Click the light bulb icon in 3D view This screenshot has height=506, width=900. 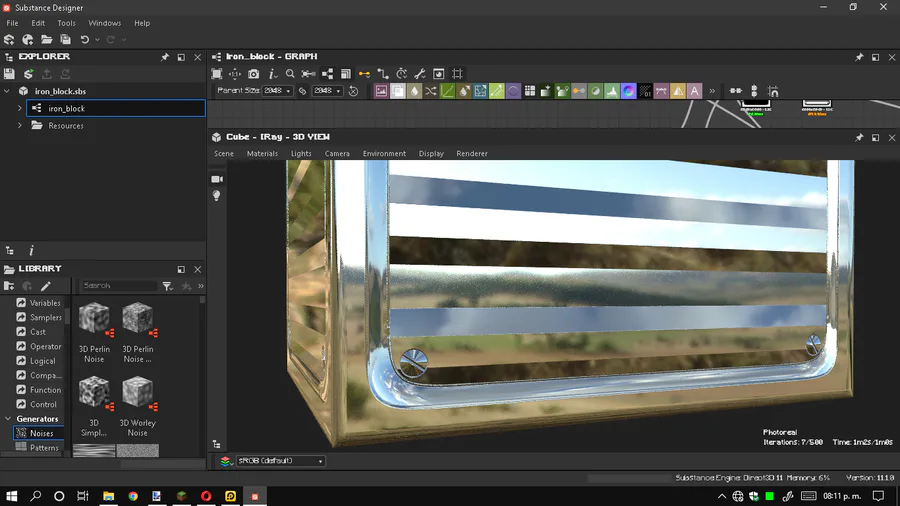click(217, 196)
